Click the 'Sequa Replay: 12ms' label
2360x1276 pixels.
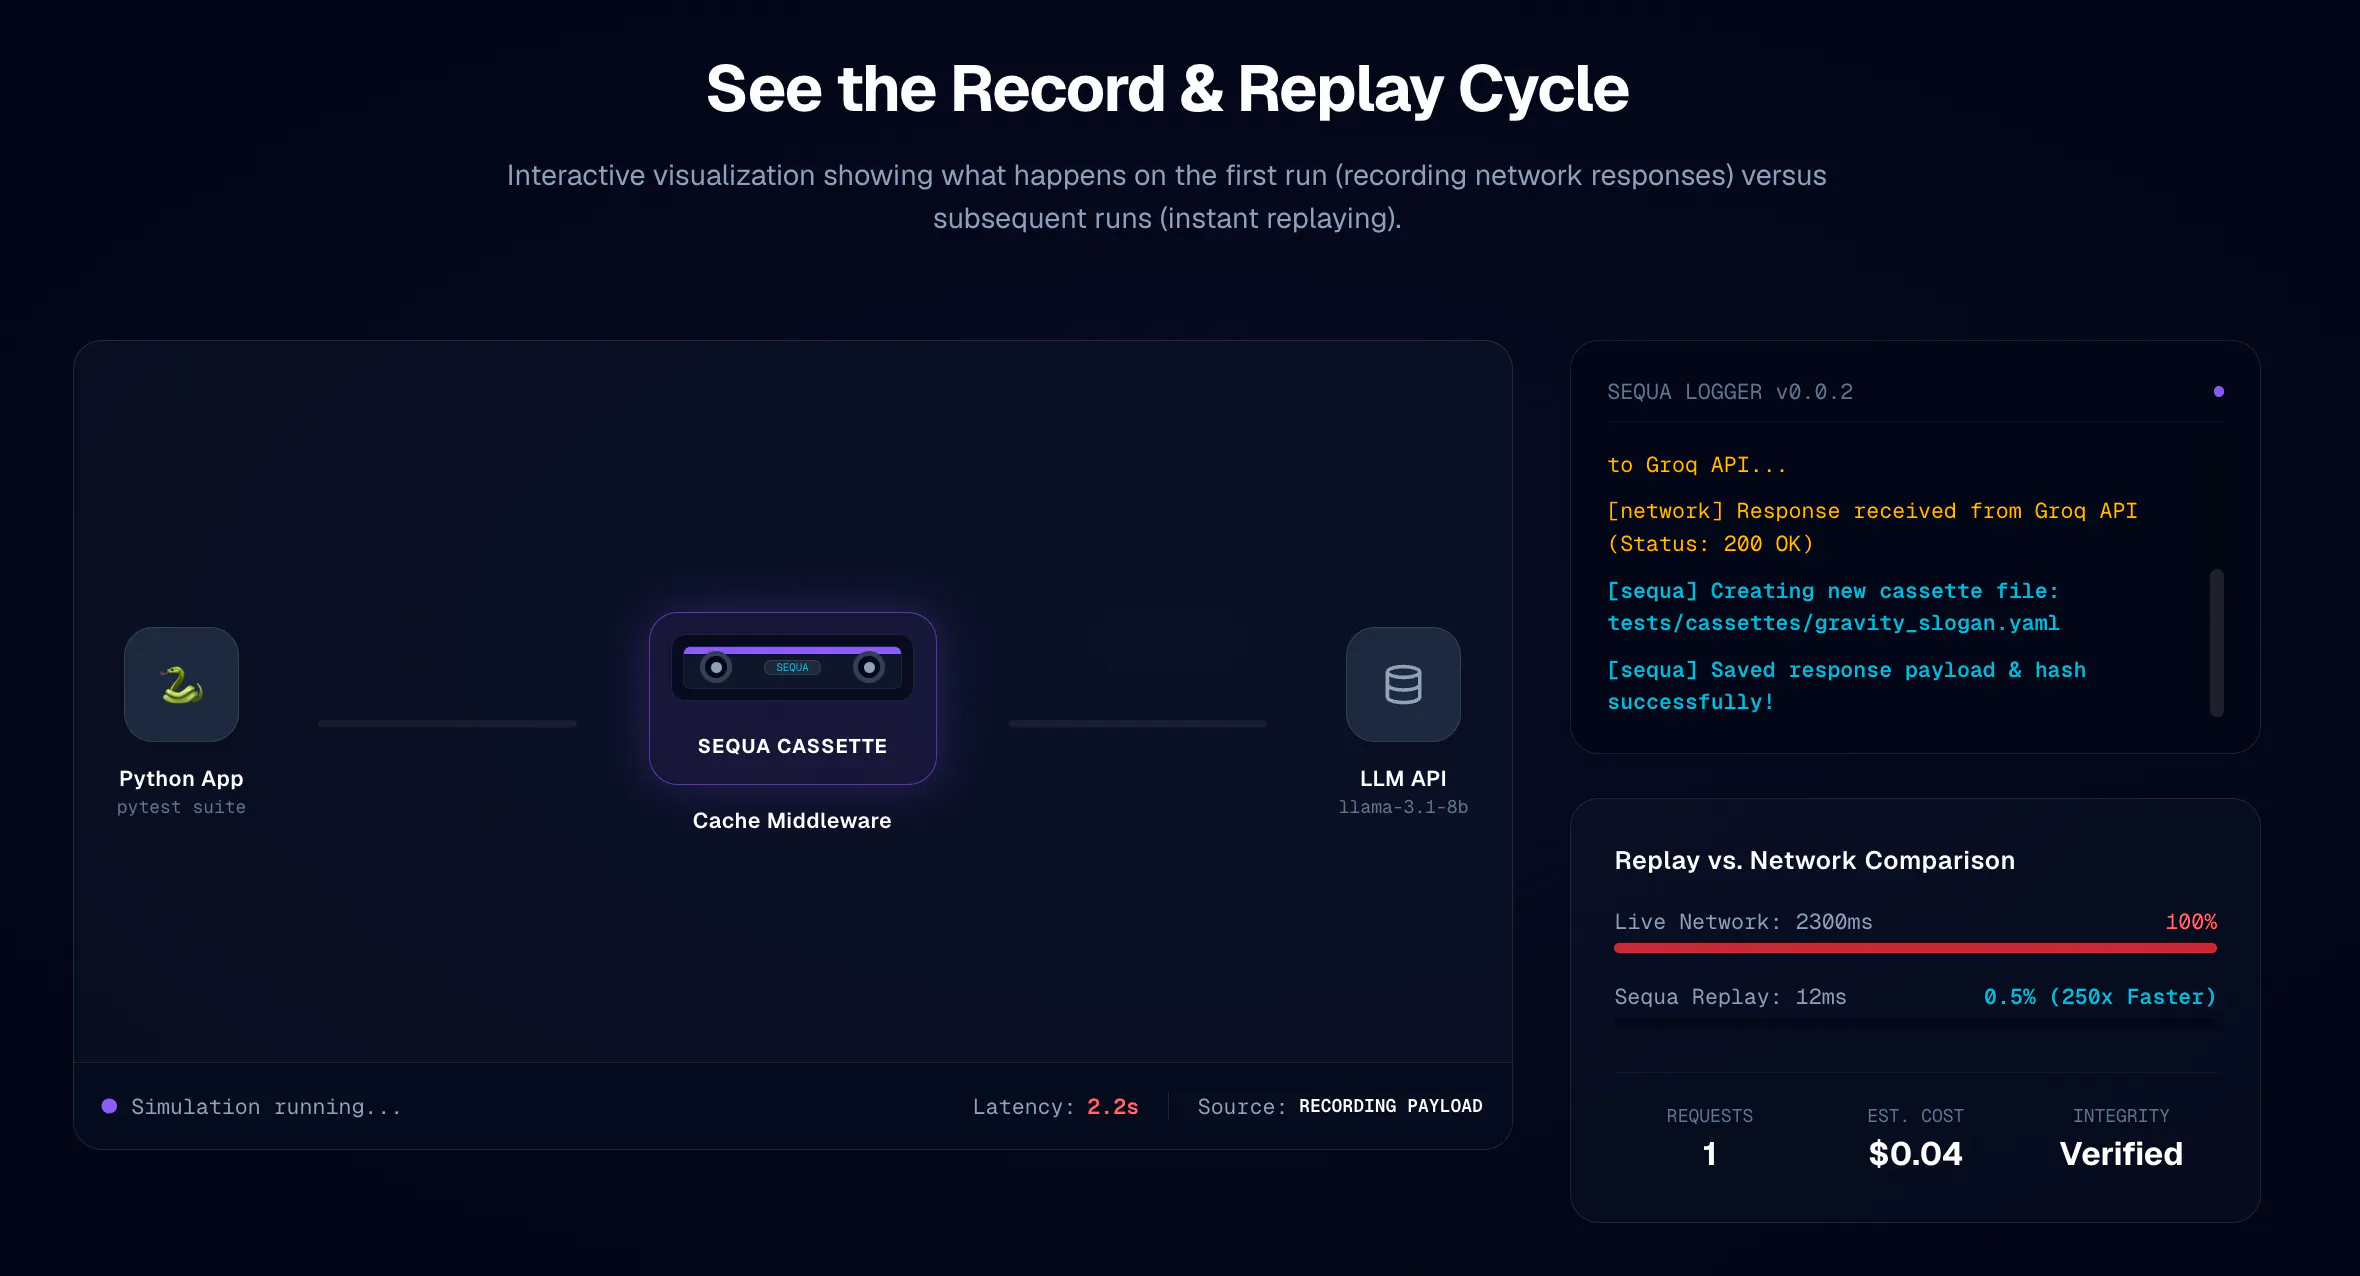click(1730, 997)
